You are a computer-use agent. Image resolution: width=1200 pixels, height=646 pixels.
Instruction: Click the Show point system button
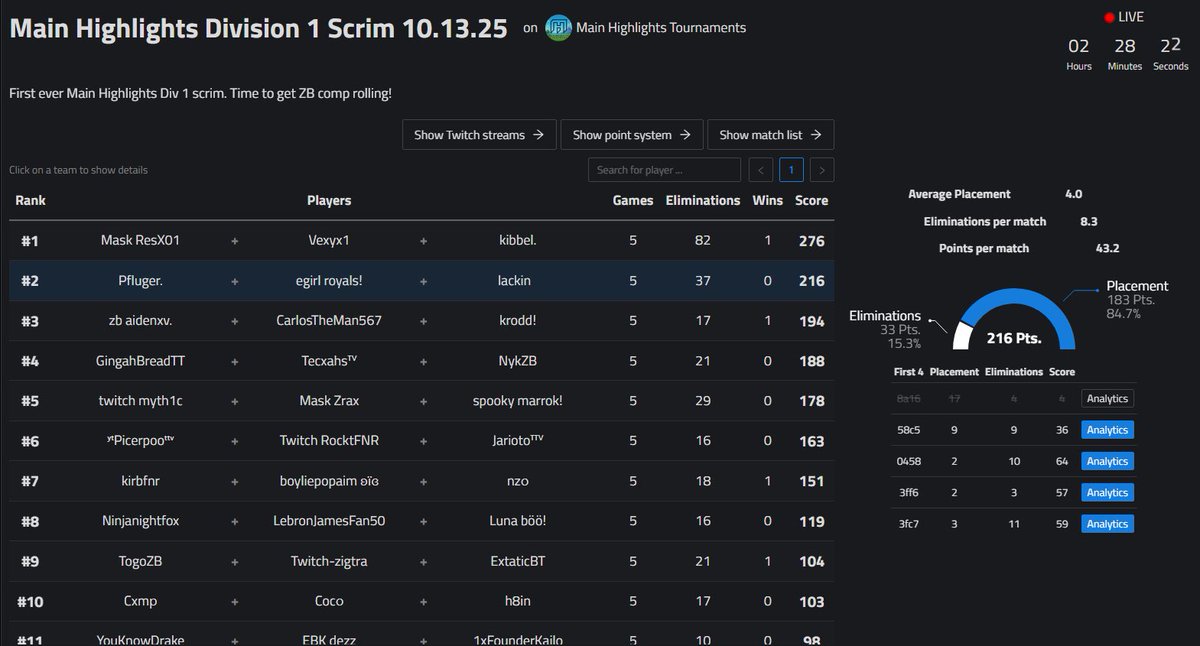point(632,134)
